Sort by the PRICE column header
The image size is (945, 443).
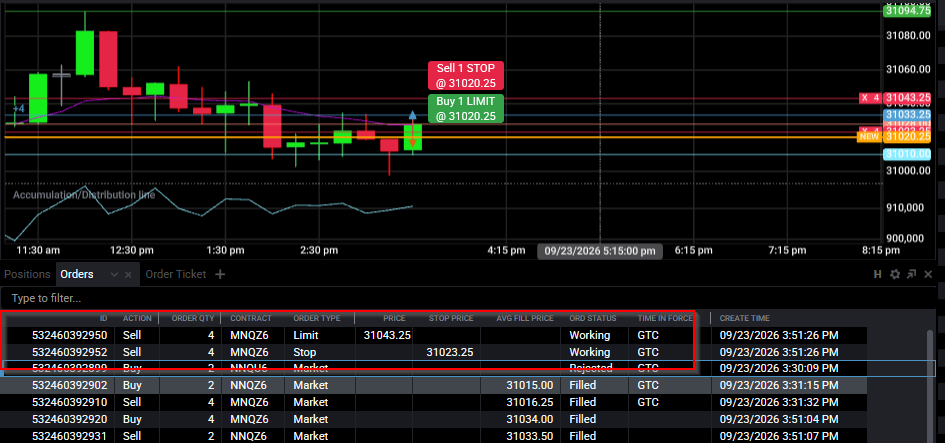coord(394,318)
